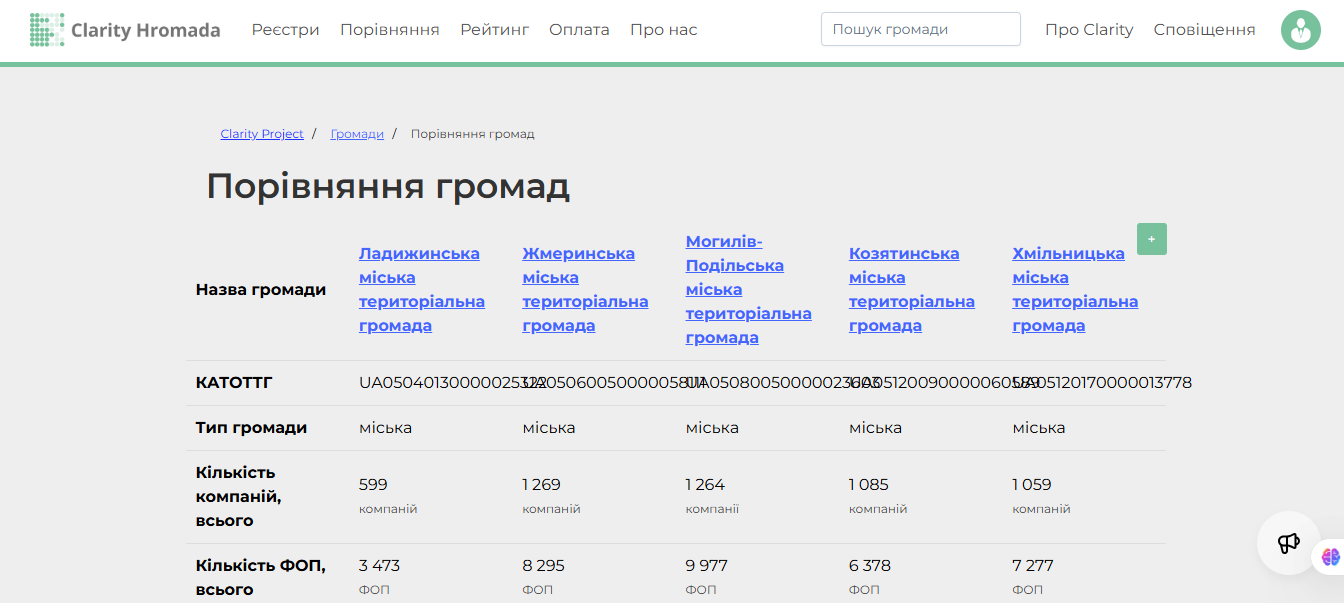Open Козятинська міська територіальна громада link
Screen dimensions: 1344x603
click(912, 290)
